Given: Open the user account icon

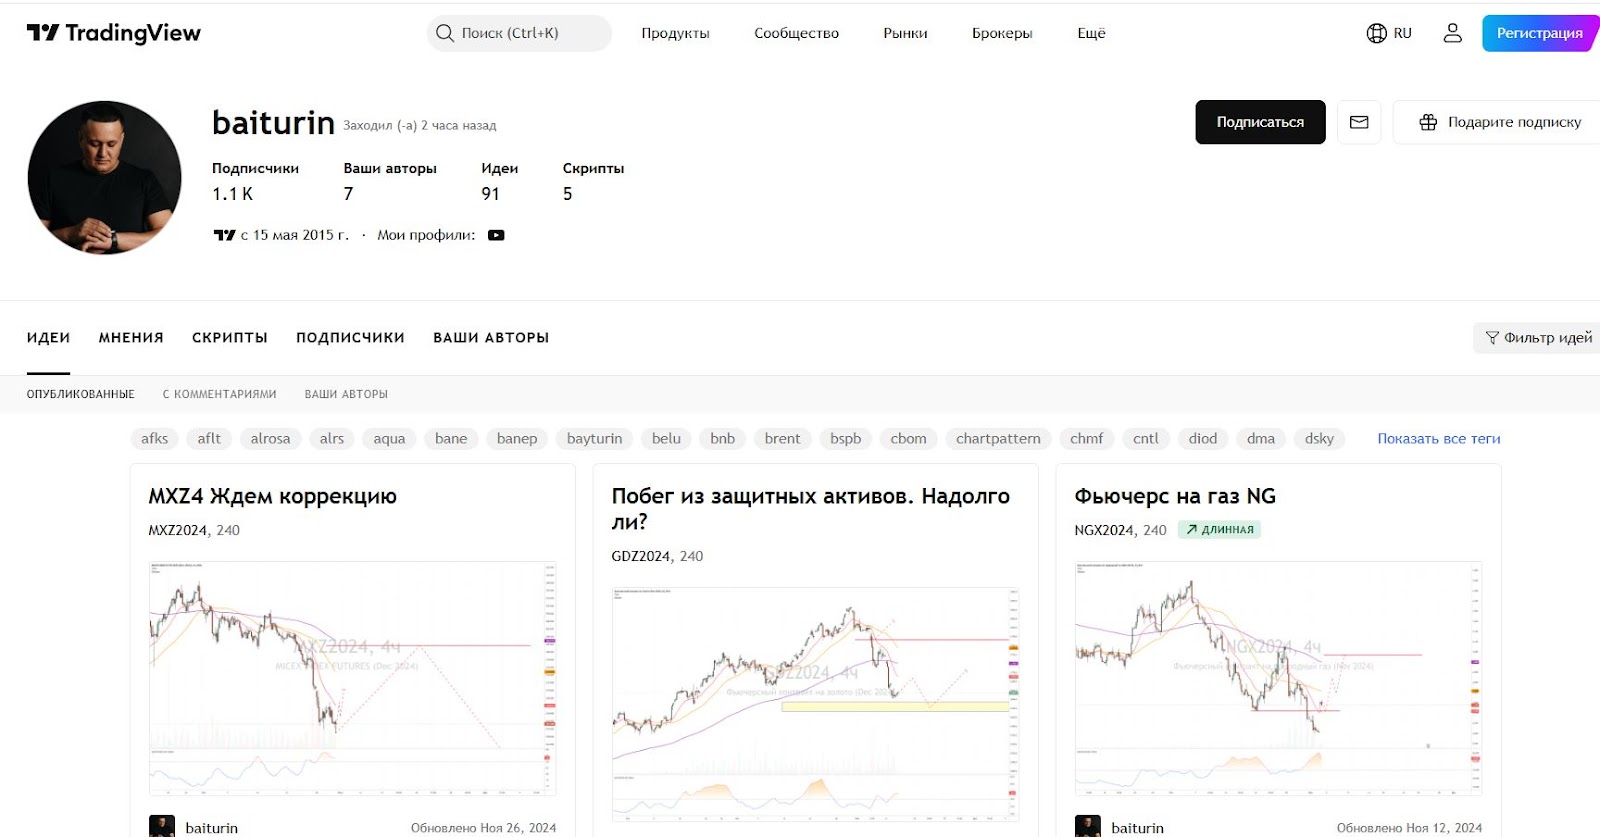Looking at the screenshot, I should [x=1453, y=33].
